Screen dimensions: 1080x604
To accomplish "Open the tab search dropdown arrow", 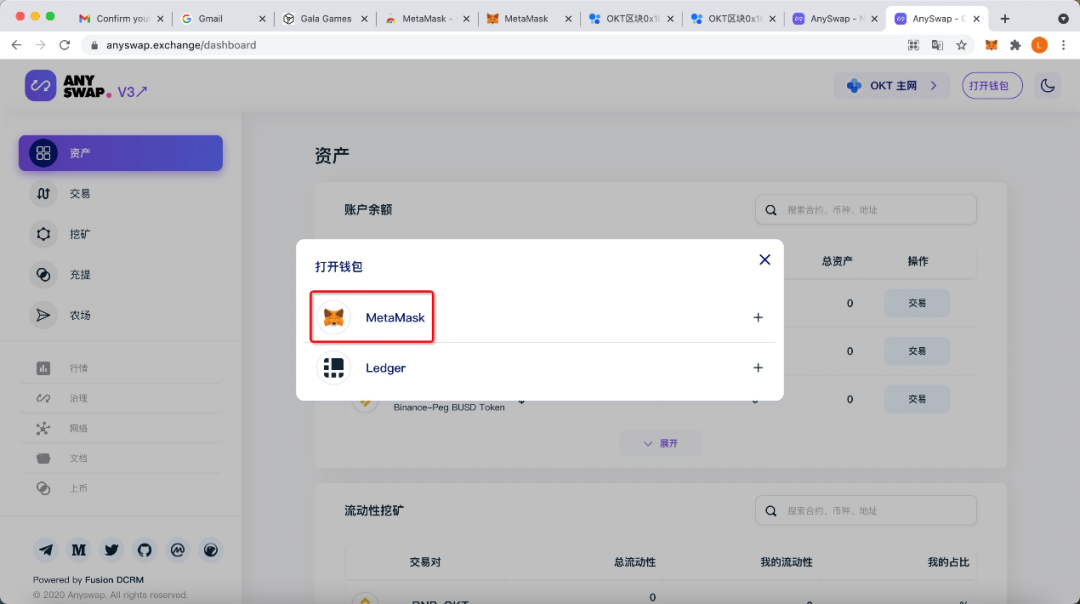I will click(1063, 19).
